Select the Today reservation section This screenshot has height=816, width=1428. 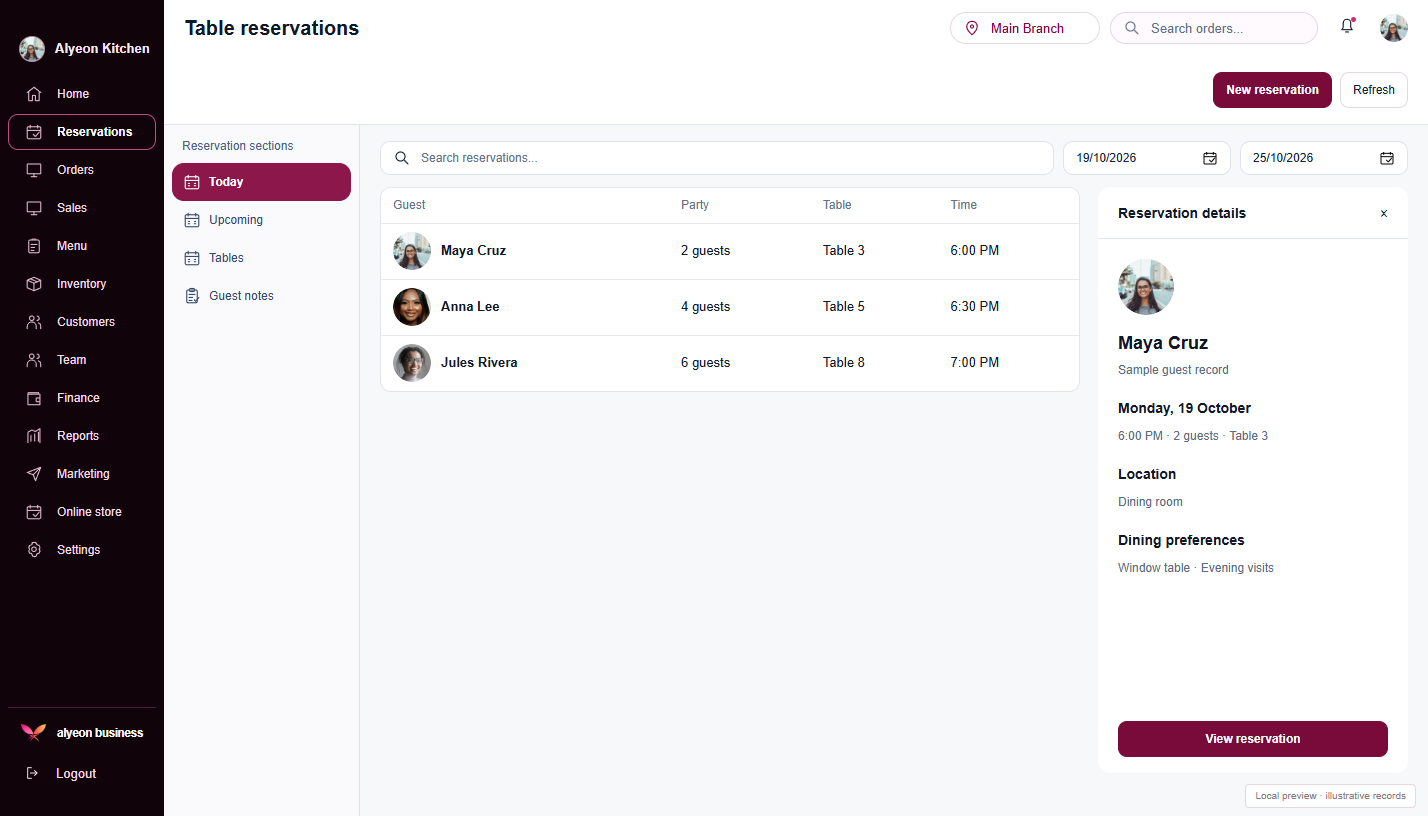[x=261, y=182]
